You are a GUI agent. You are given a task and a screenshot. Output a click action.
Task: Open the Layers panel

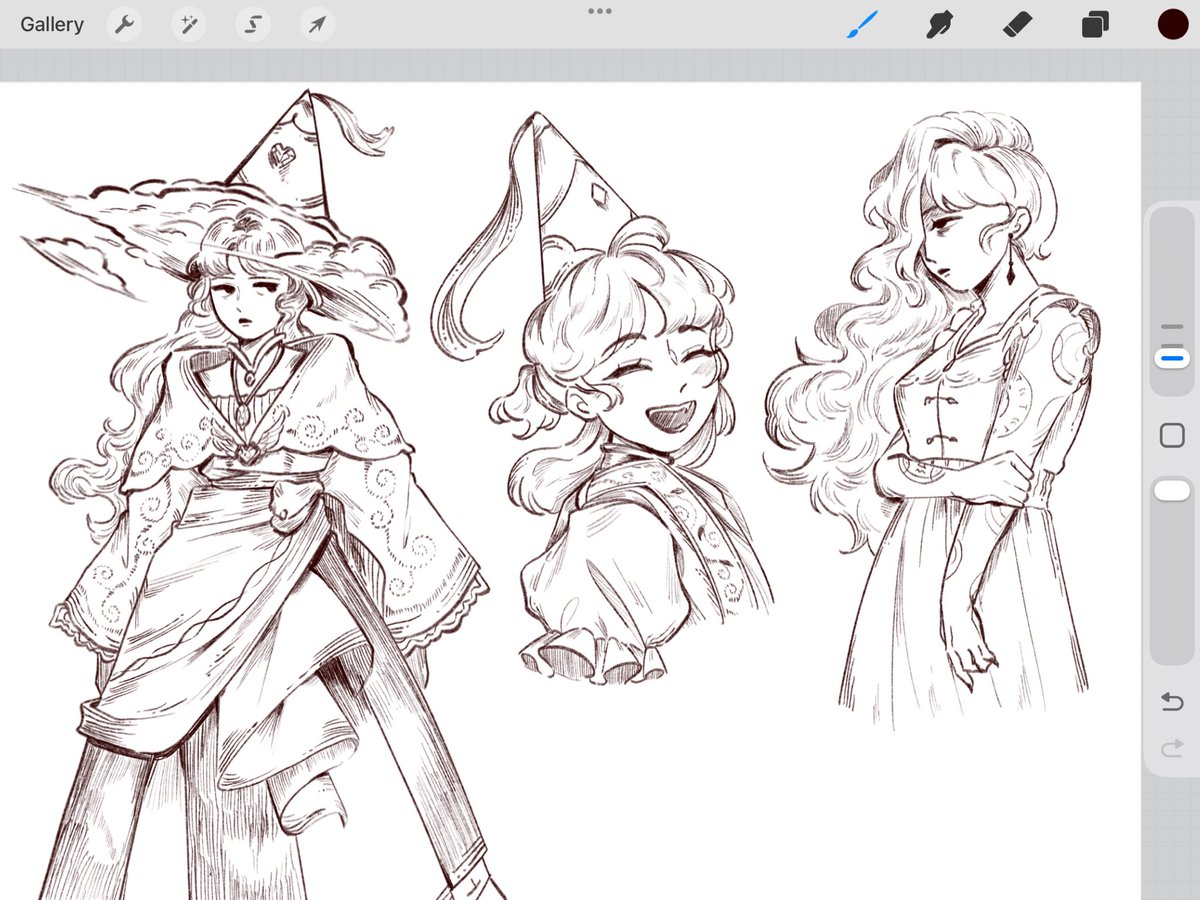pyautogui.click(x=1095, y=25)
